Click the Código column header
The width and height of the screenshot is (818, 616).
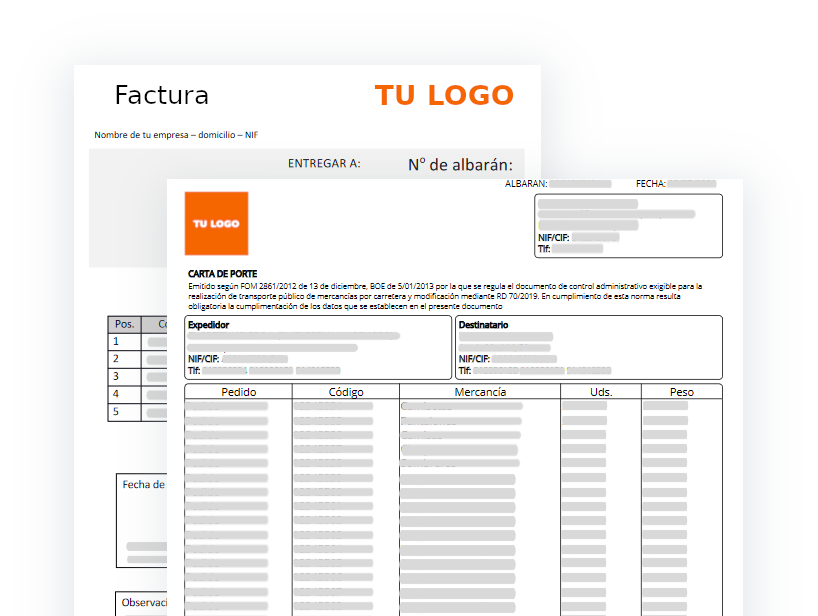click(x=346, y=392)
